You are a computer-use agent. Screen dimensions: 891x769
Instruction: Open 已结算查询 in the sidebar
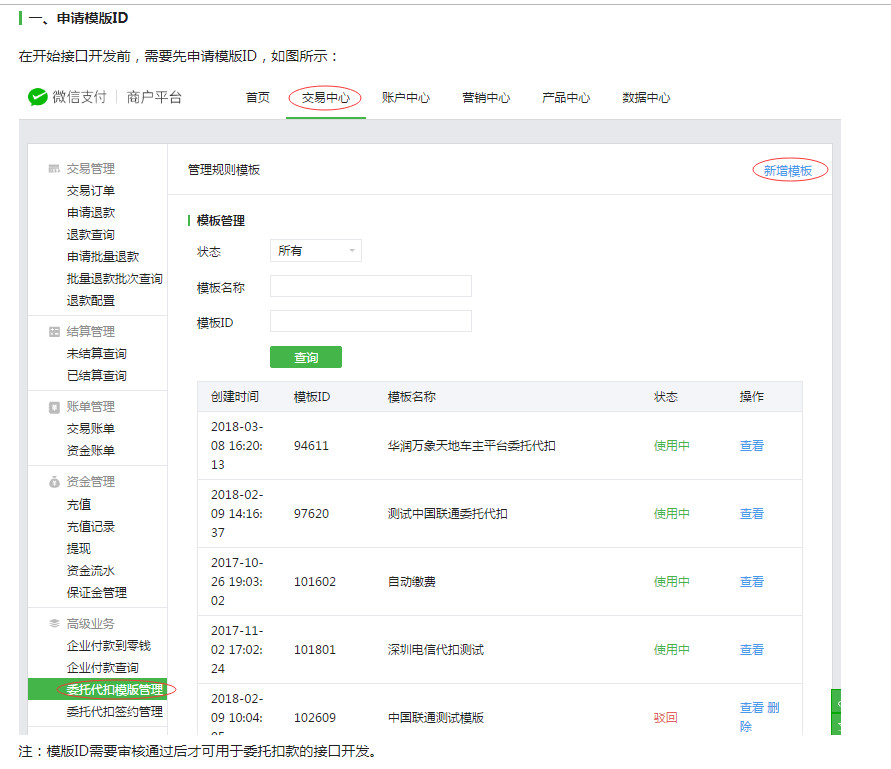(x=97, y=376)
